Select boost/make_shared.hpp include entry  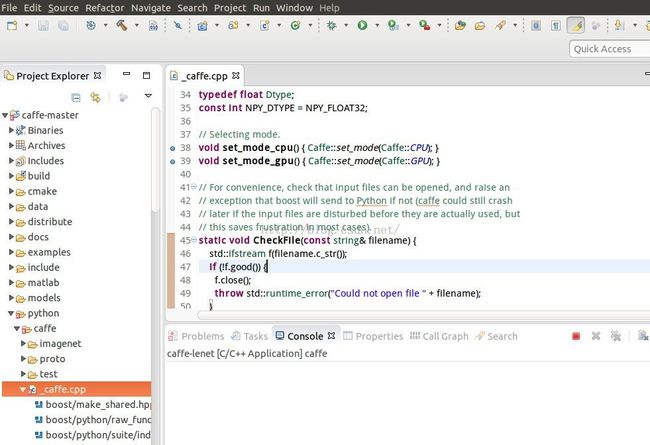(x=98, y=404)
